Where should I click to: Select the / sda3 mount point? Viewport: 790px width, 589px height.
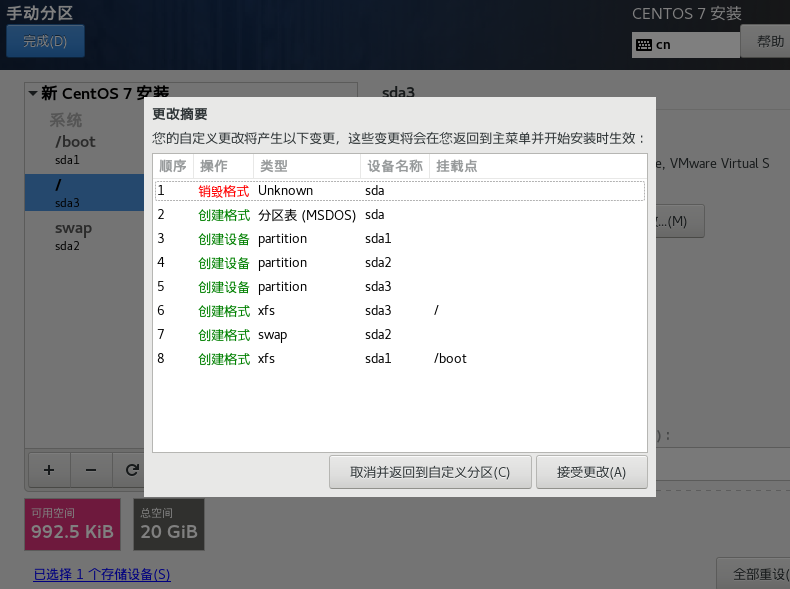[x=85, y=192]
